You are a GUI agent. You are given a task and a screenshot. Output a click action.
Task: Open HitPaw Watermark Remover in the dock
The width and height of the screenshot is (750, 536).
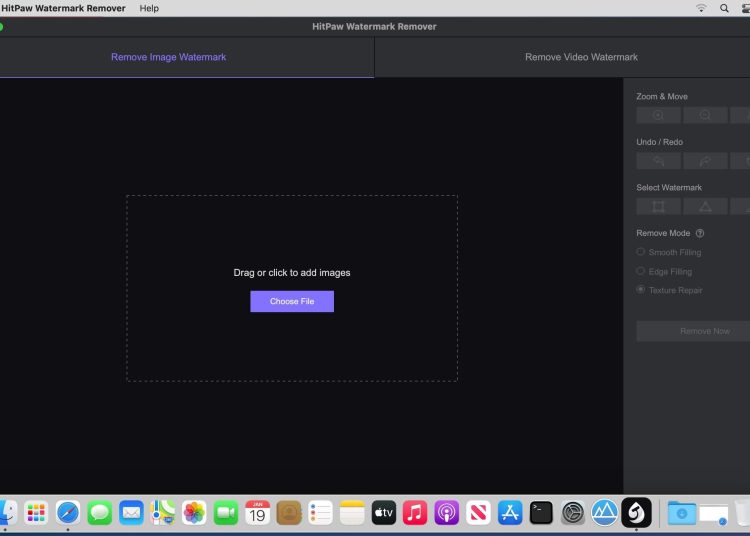pyautogui.click(x=636, y=513)
